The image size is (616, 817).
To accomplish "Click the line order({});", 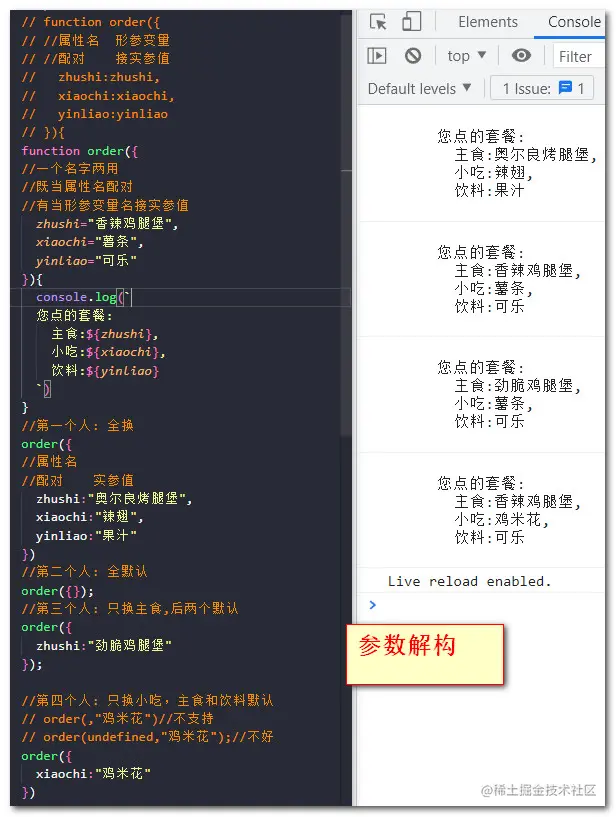I will click(x=58, y=591).
